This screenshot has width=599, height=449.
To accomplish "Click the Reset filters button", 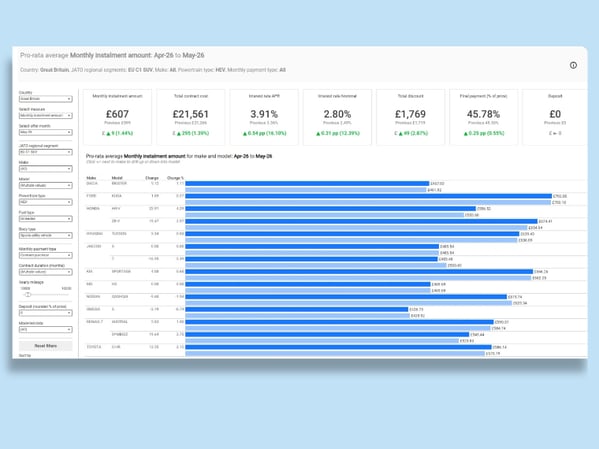I will click(45, 346).
